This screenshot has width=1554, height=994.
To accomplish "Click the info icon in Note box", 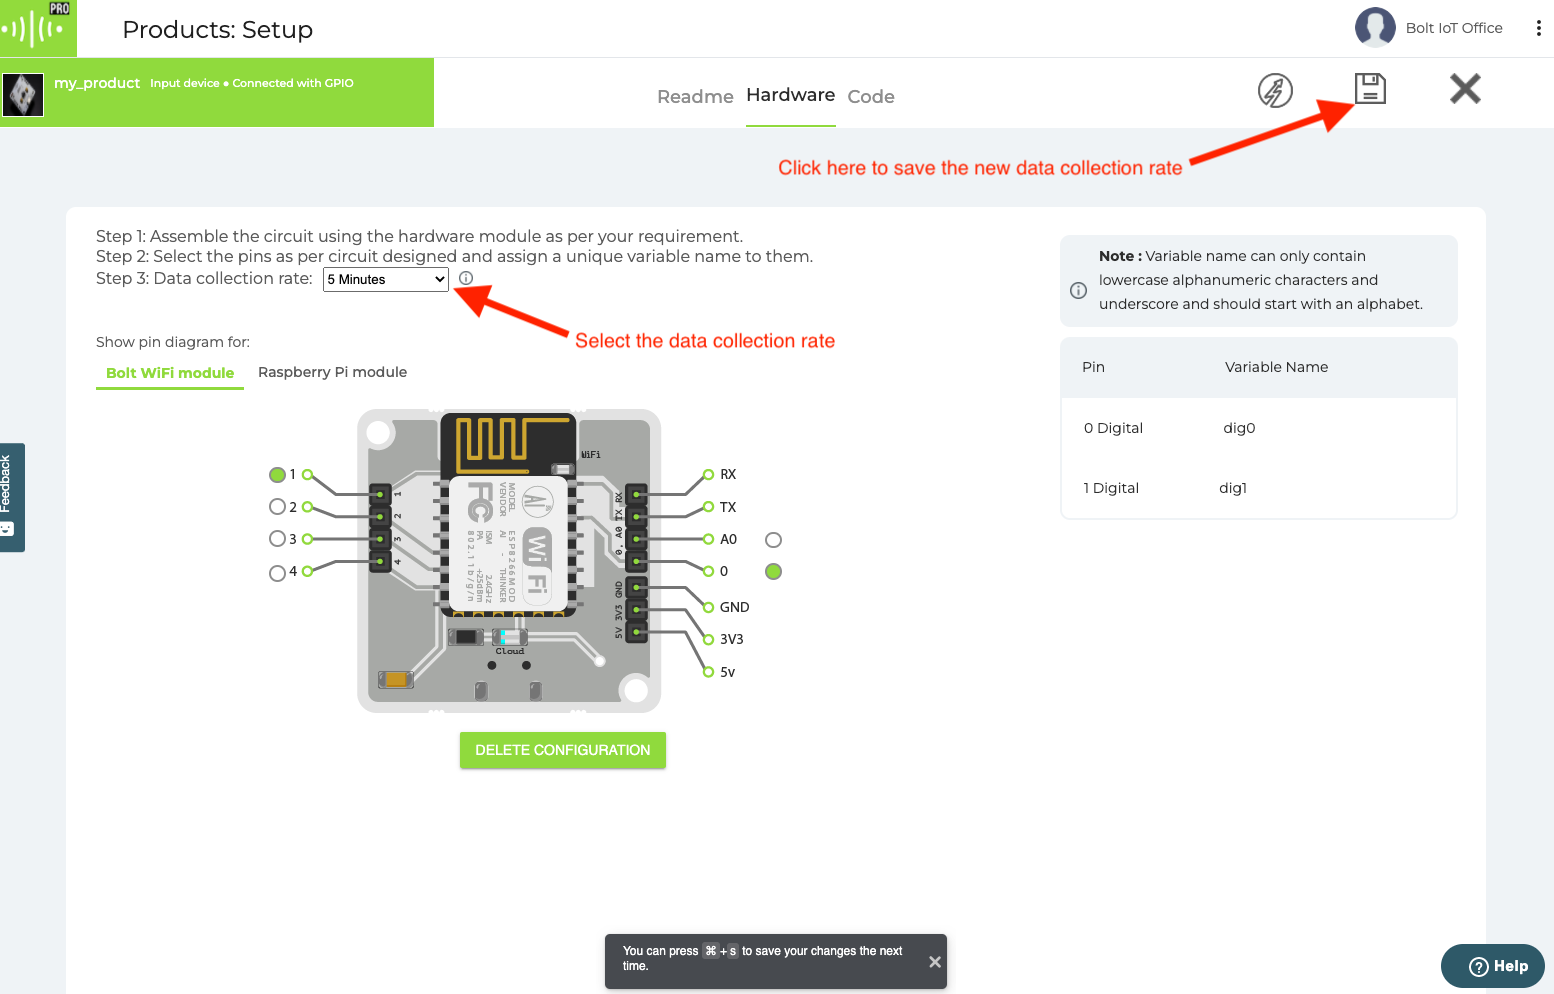I will tap(1078, 291).
